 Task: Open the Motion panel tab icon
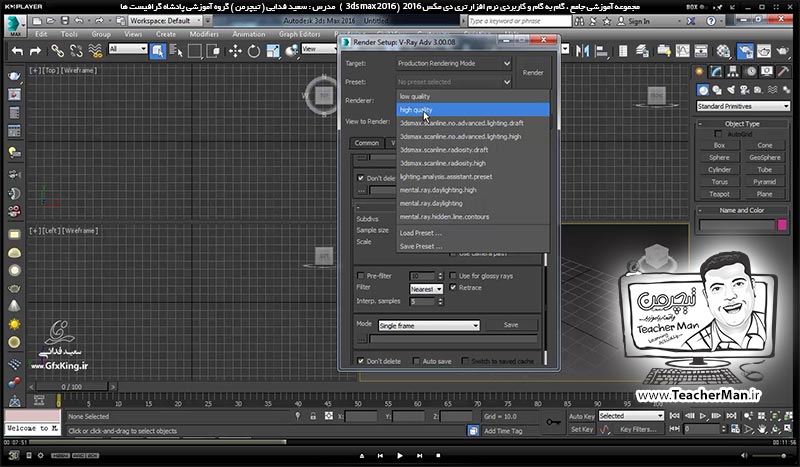click(x=751, y=71)
